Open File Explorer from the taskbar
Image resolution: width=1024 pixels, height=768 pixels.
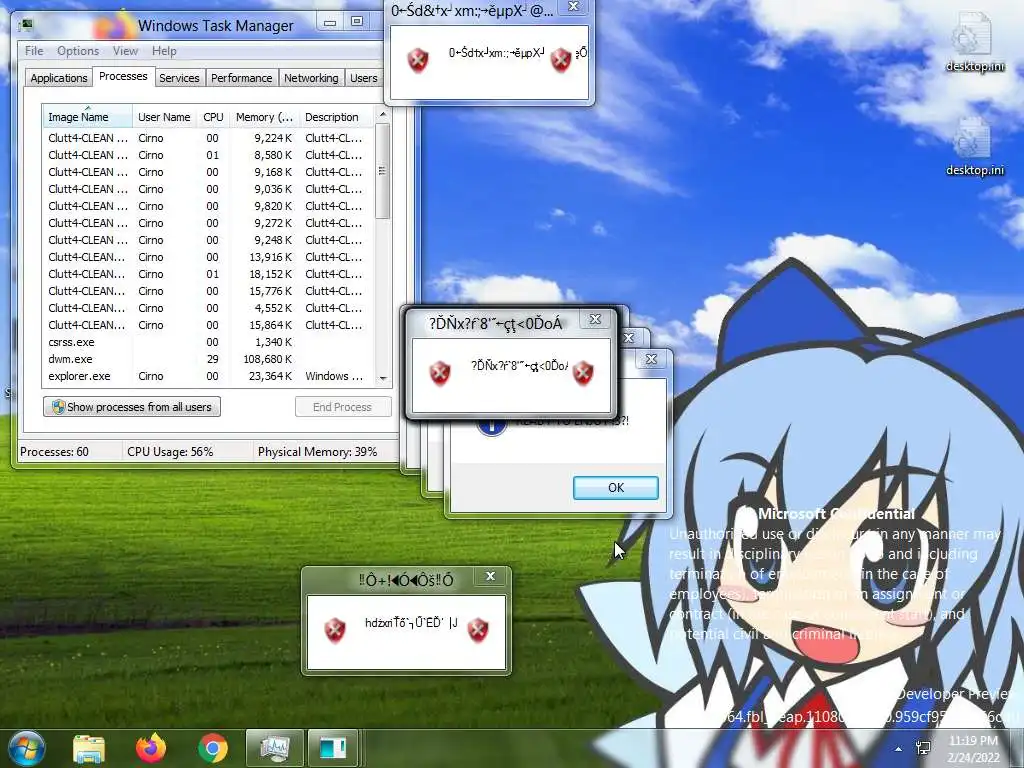click(89, 748)
